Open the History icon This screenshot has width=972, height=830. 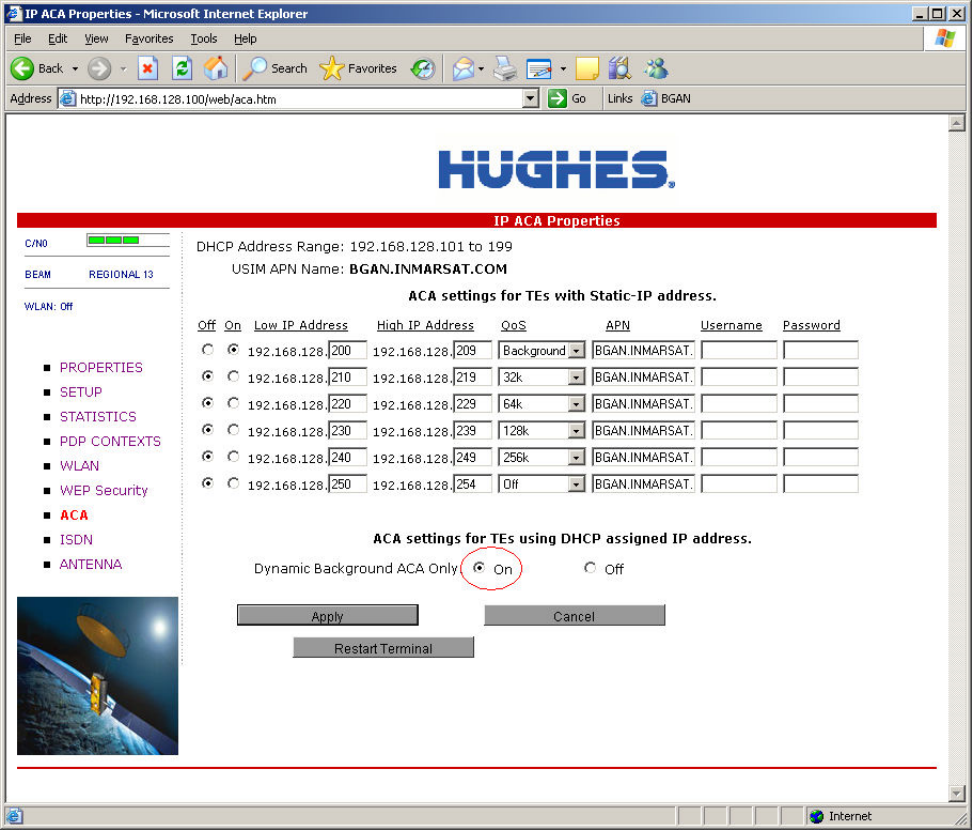(423, 68)
